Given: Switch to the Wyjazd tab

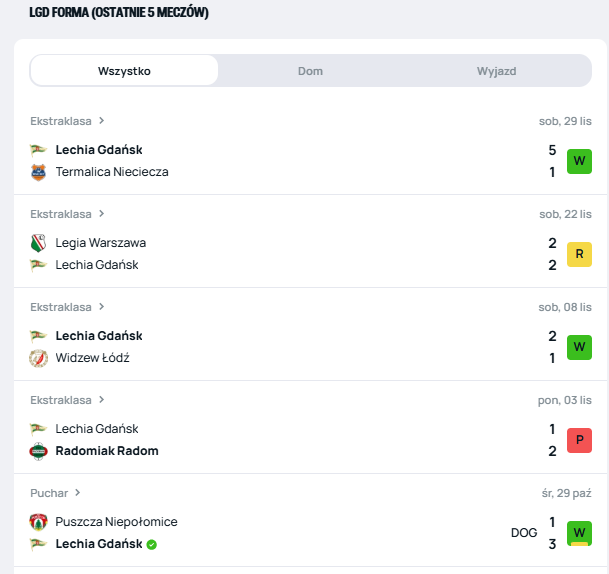Looking at the screenshot, I should tap(496, 71).
